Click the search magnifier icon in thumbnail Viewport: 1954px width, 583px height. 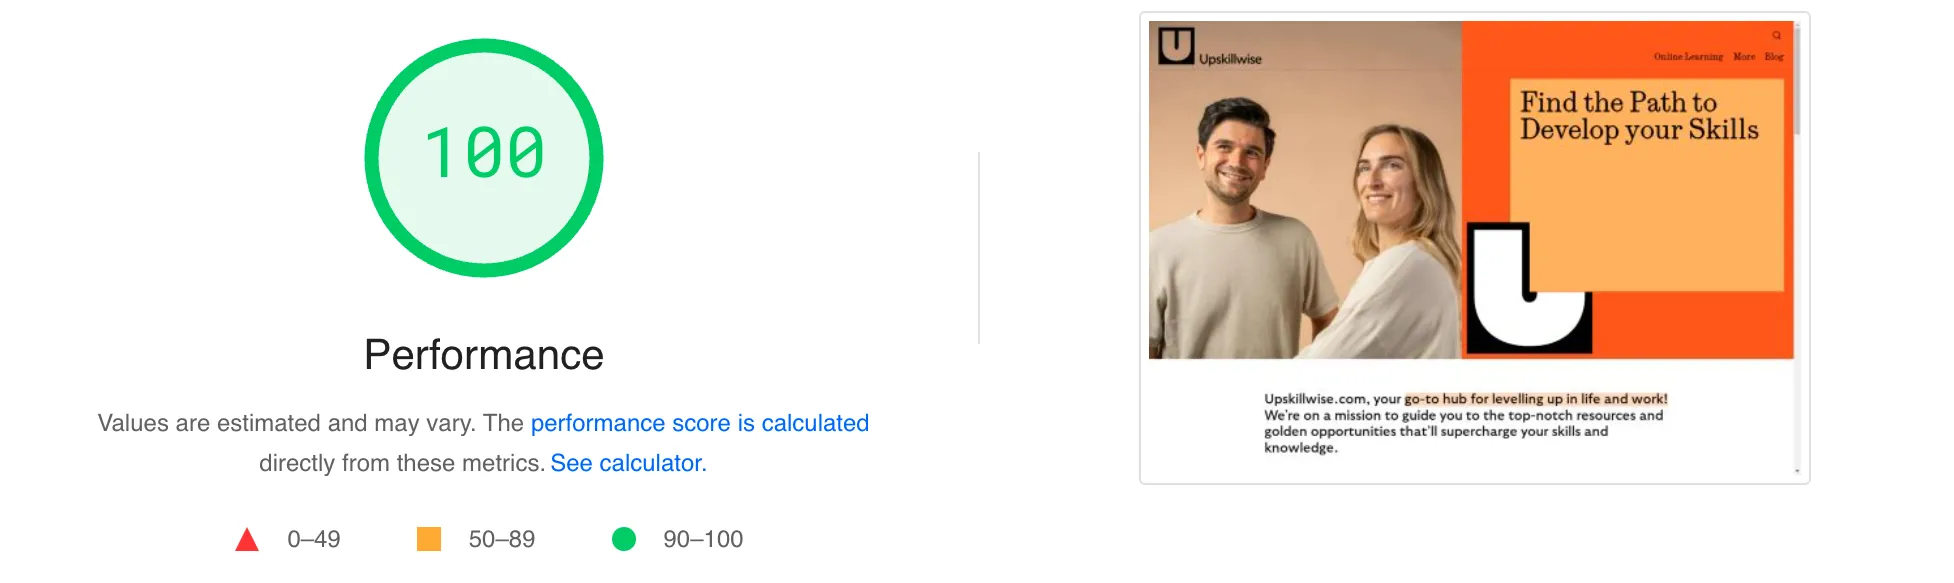(1777, 35)
